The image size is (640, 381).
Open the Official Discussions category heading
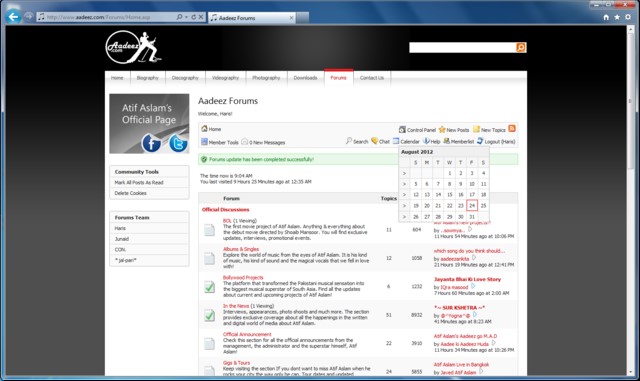(x=225, y=209)
